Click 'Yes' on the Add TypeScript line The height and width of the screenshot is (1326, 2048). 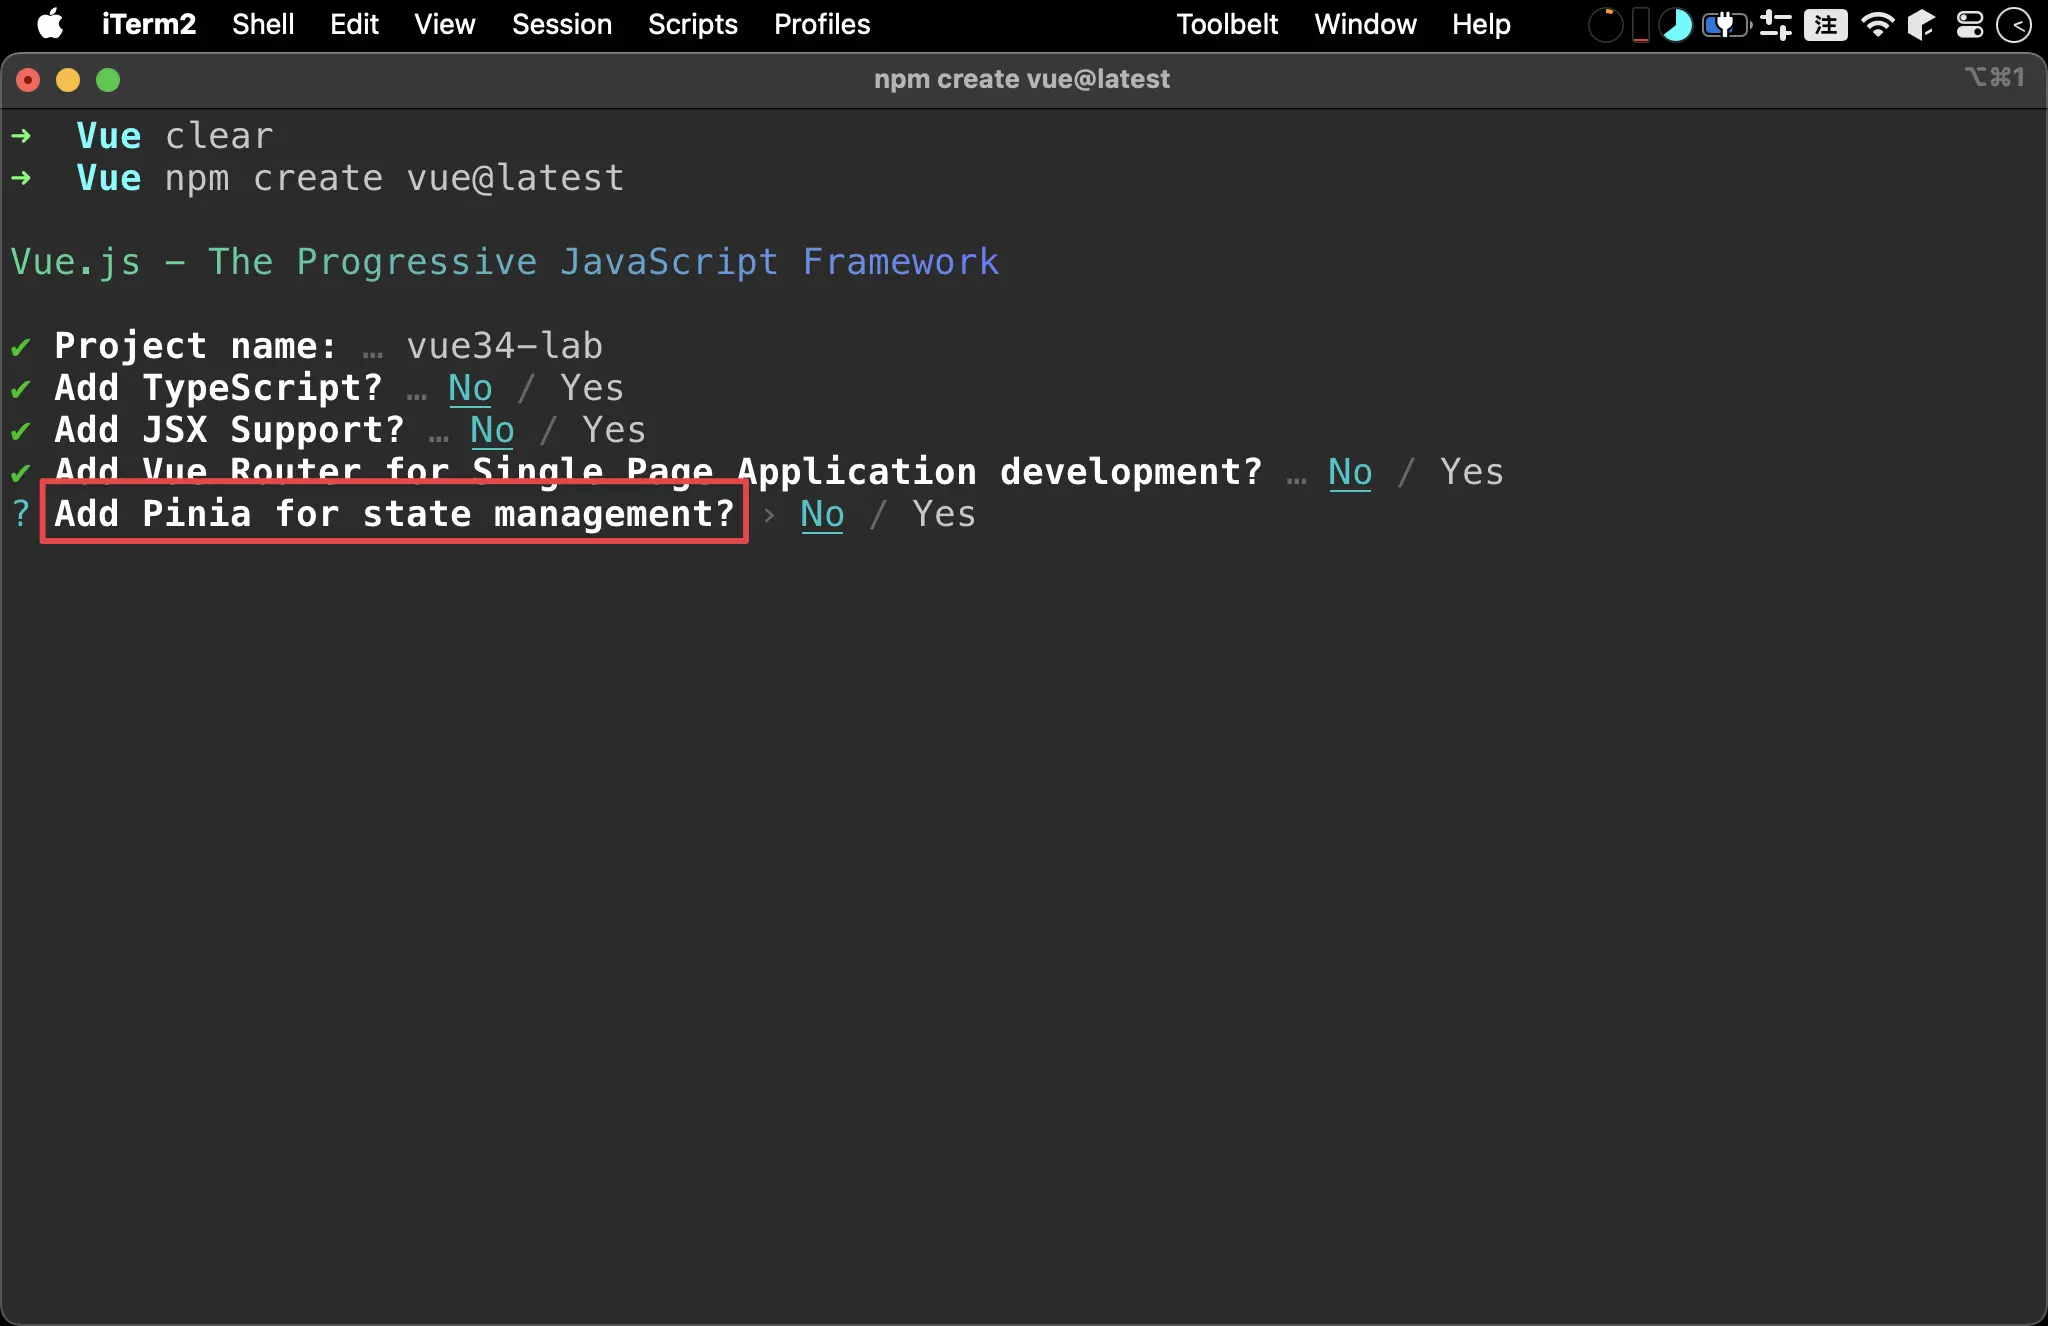point(591,388)
